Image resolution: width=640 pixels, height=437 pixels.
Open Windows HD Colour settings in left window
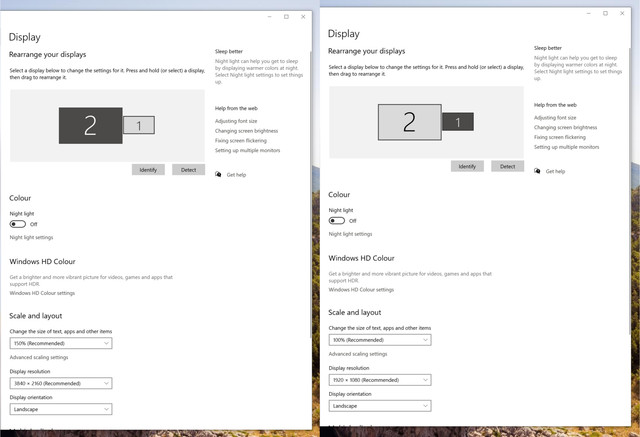(42, 293)
